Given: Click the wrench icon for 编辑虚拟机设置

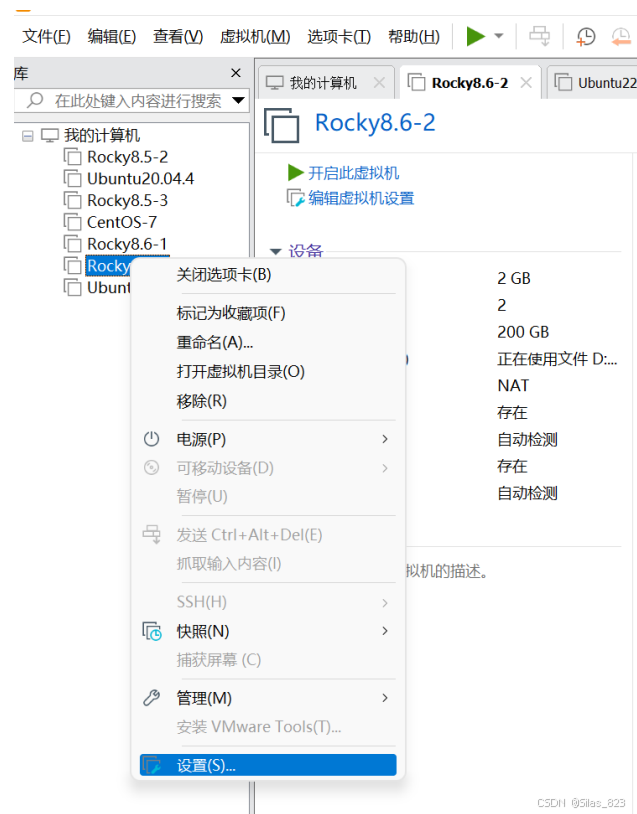Looking at the screenshot, I should tap(295, 198).
